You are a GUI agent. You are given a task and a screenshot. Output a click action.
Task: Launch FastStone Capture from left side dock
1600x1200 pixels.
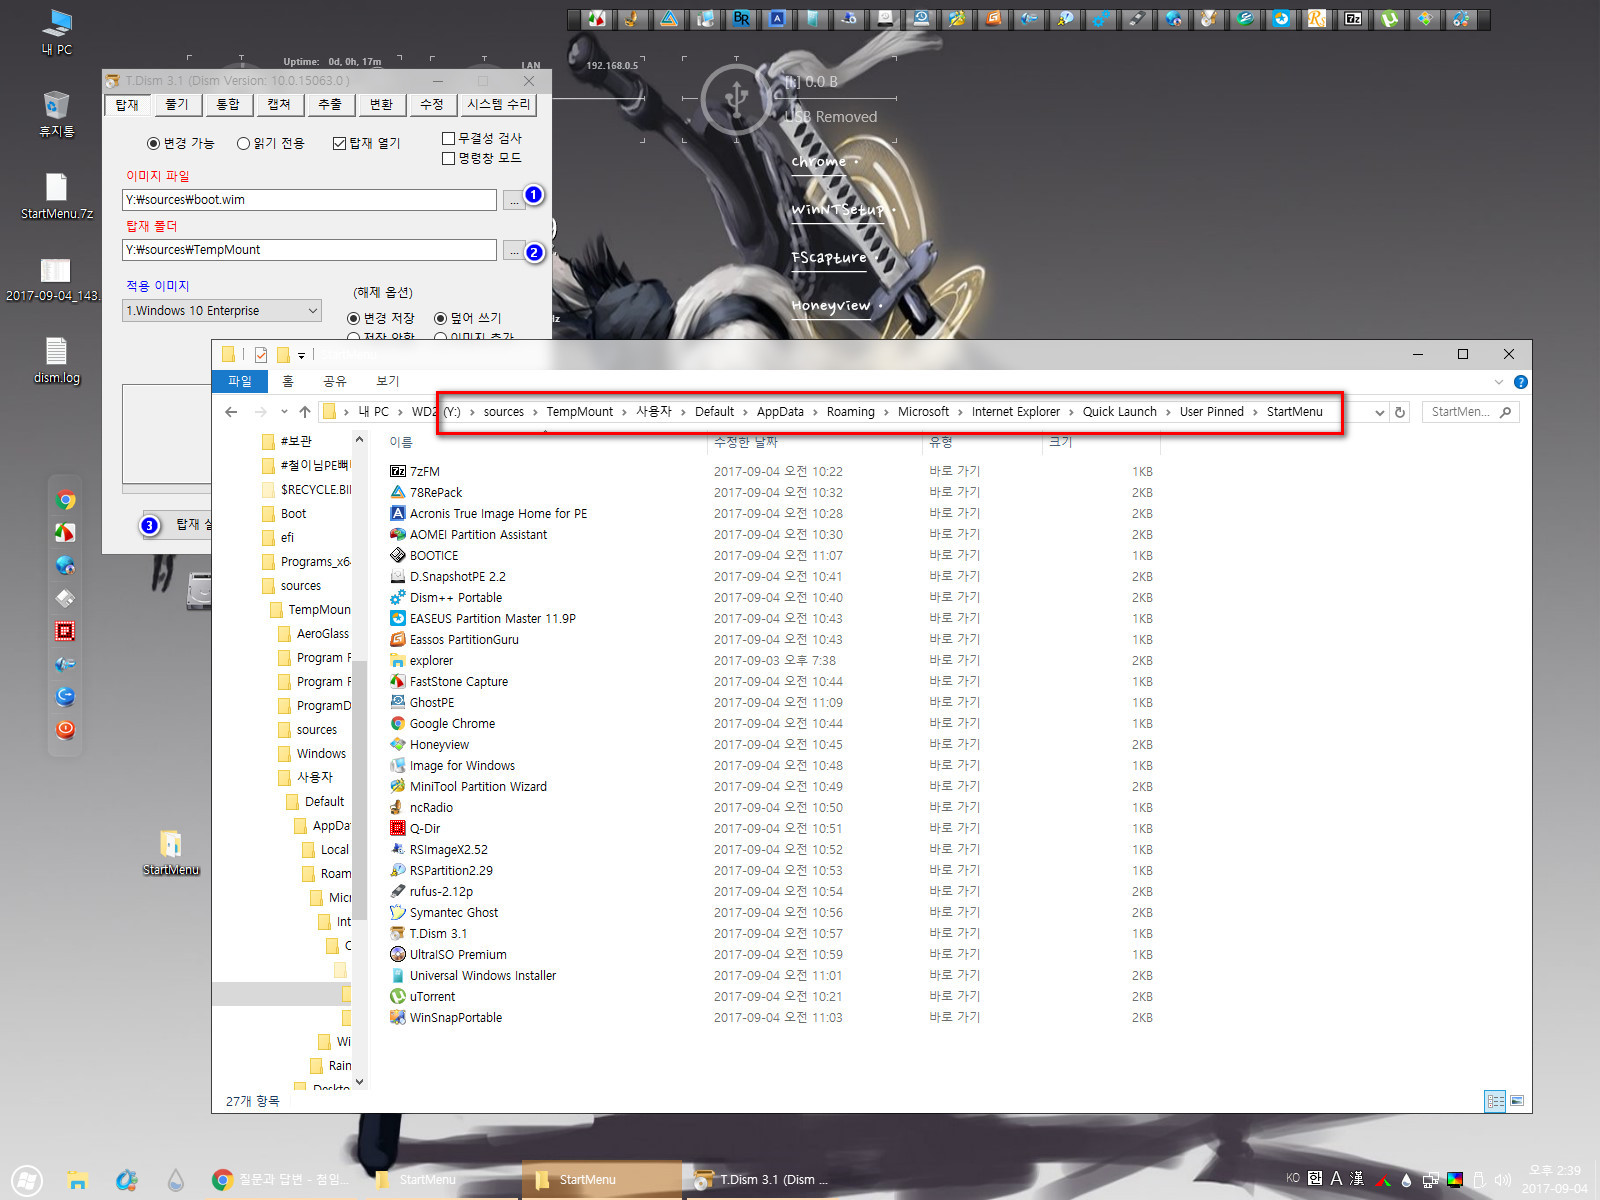(x=65, y=533)
